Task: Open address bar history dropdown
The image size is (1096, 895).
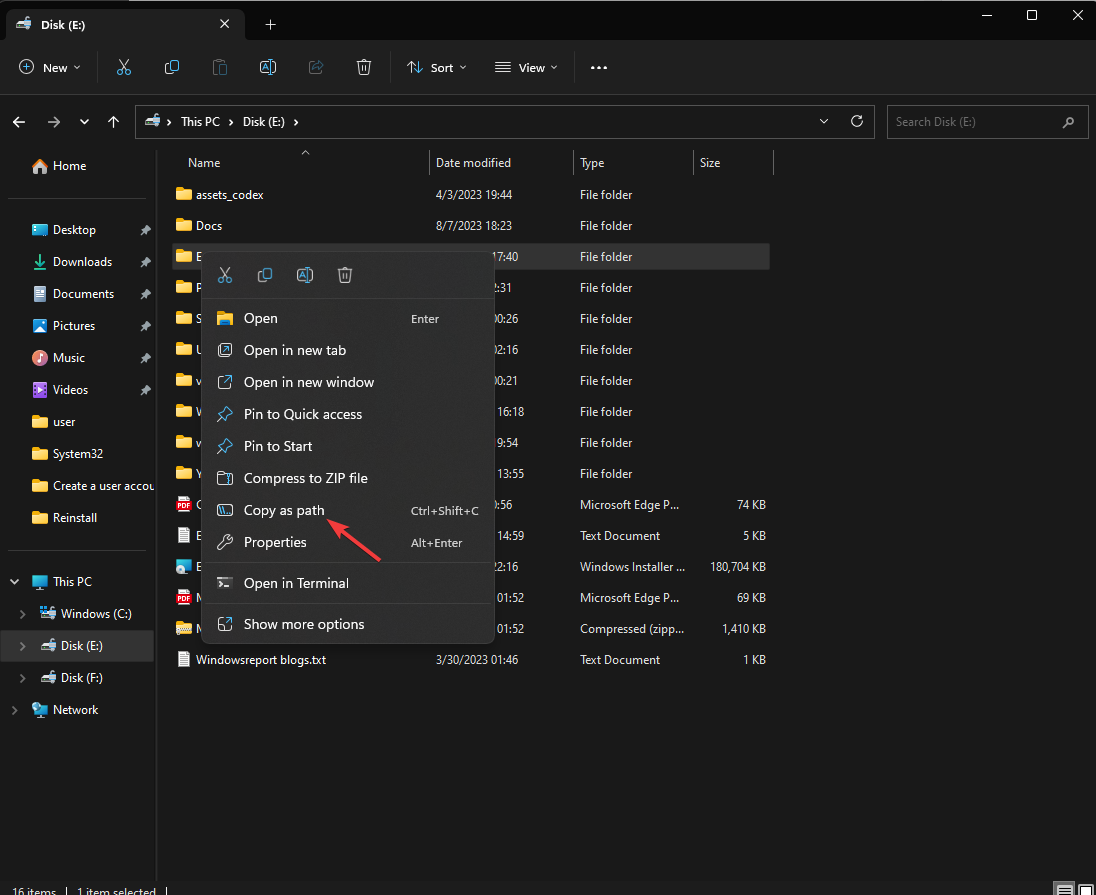Action: coord(824,122)
